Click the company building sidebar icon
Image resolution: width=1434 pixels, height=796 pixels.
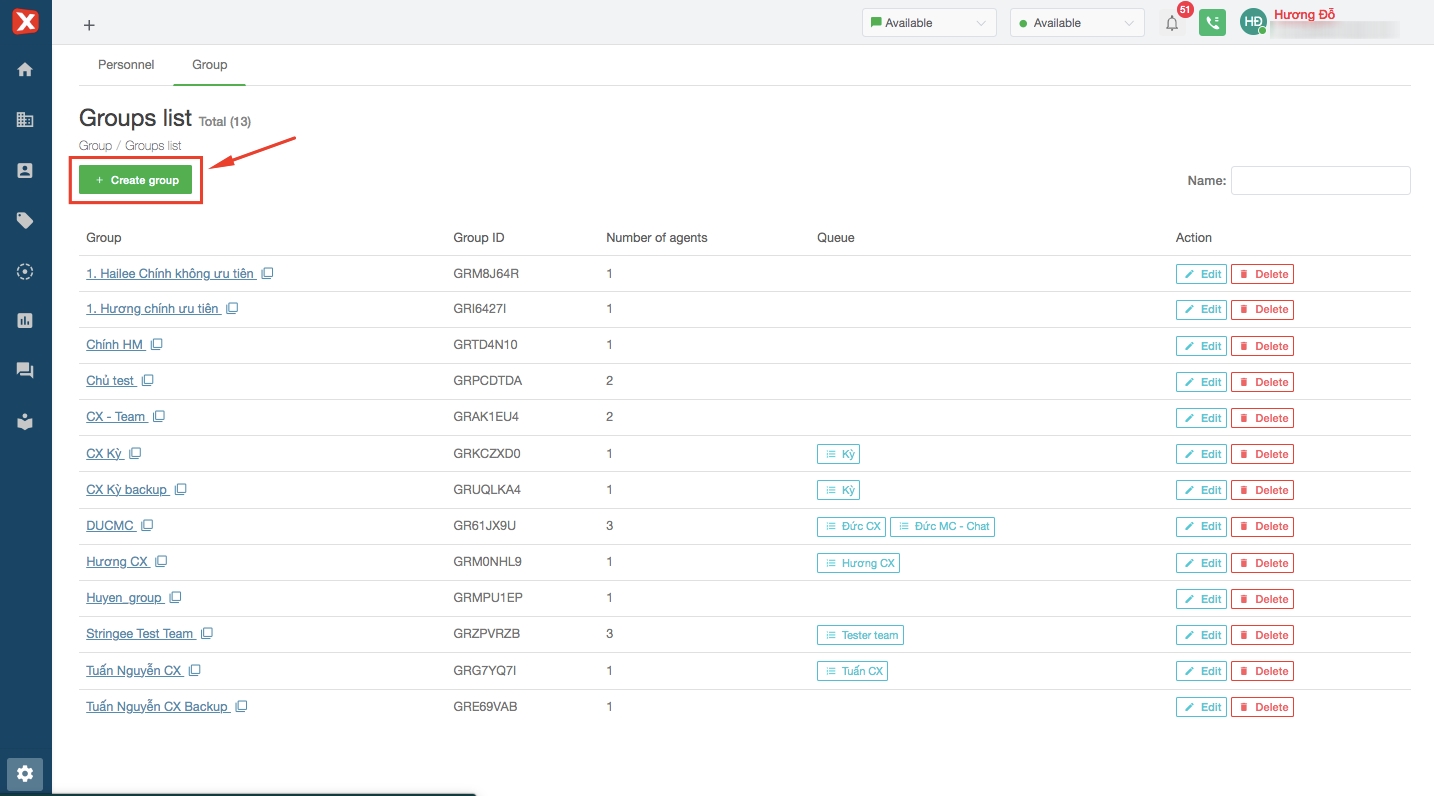tap(25, 120)
